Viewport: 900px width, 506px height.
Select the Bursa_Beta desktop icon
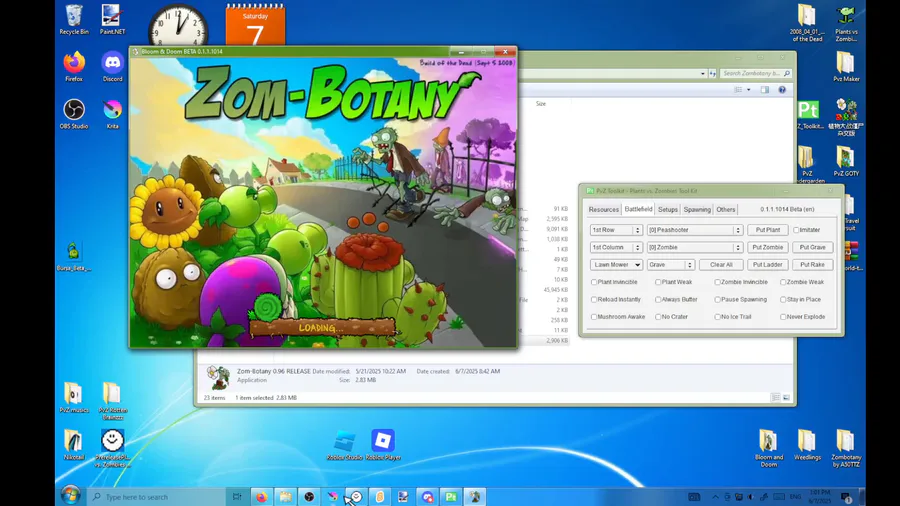(x=73, y=256)
